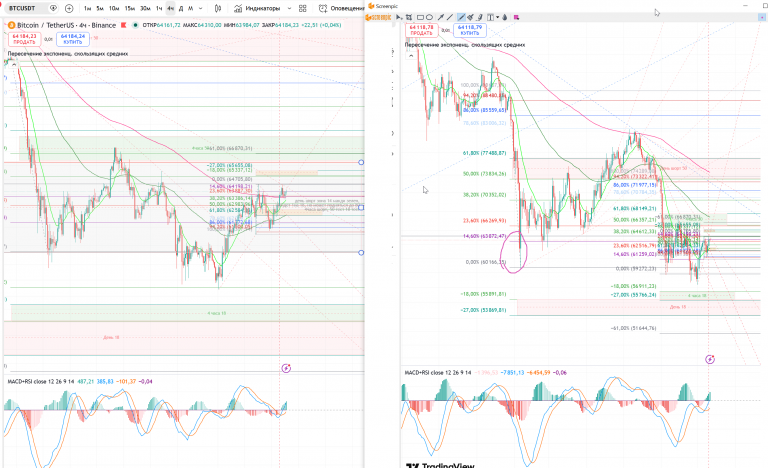The height and width of the screenshot is (468, 768).
Task: Select the blur drop tool
Action: [504, 17]
